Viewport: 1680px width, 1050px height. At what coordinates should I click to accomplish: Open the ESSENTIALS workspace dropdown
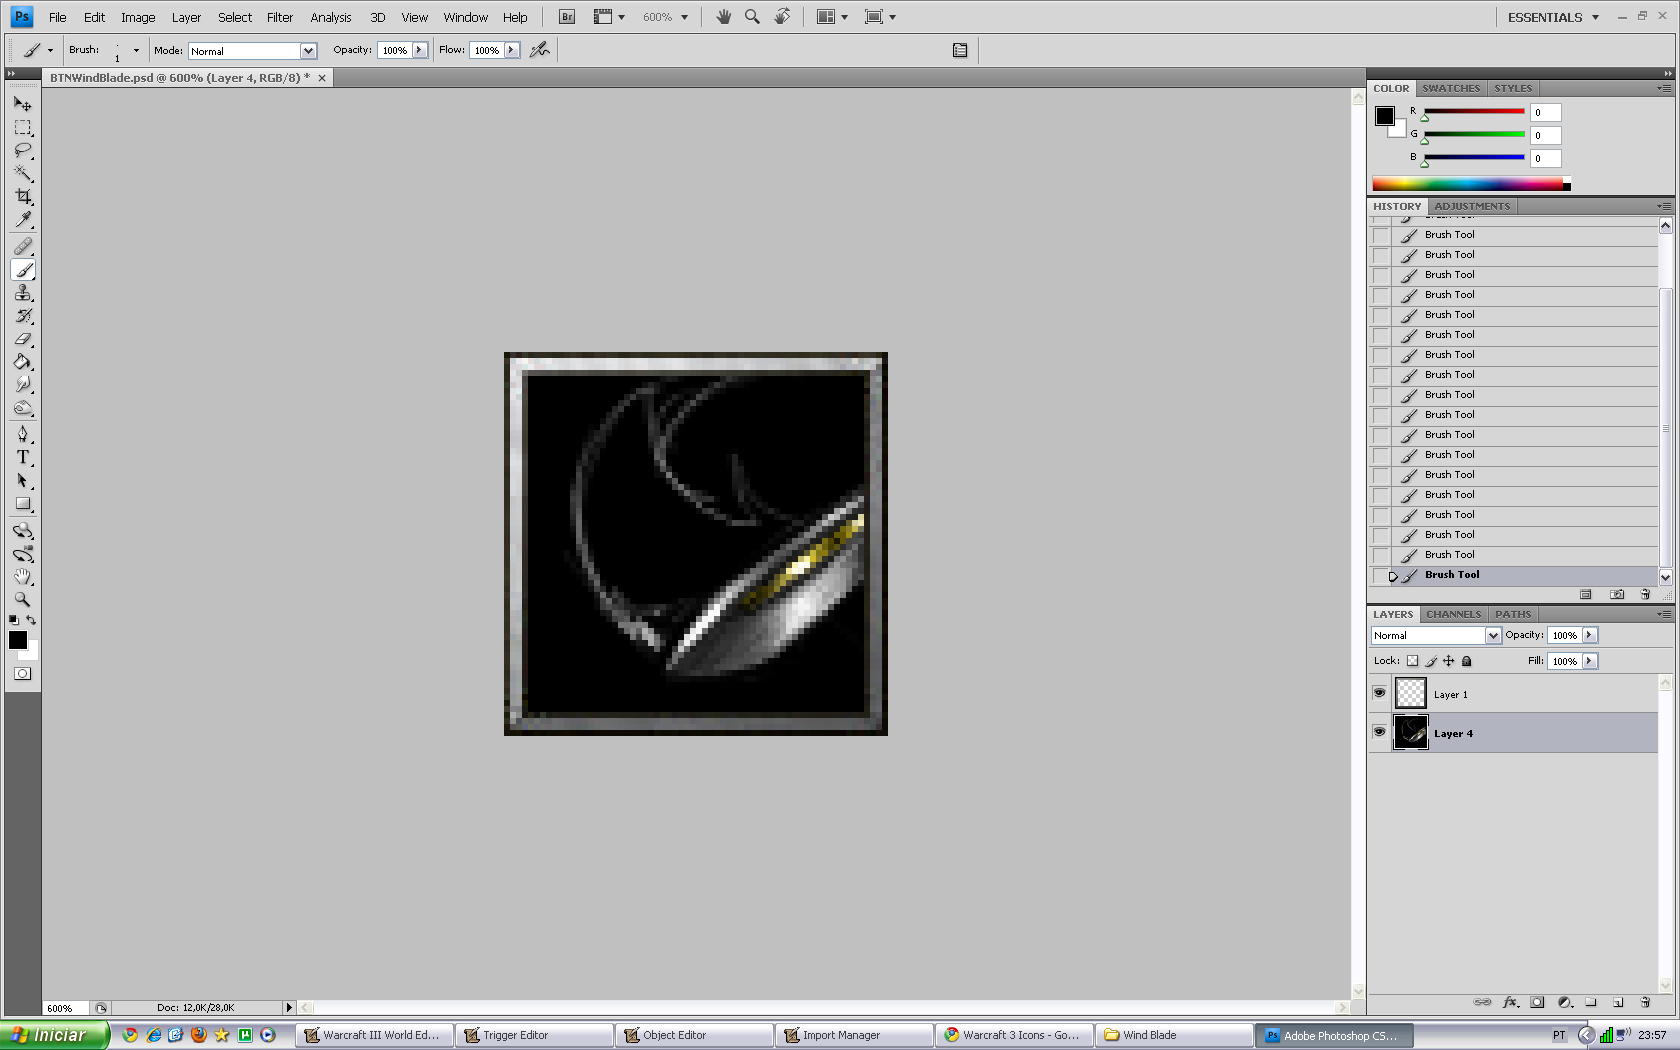click(1554, 17)
